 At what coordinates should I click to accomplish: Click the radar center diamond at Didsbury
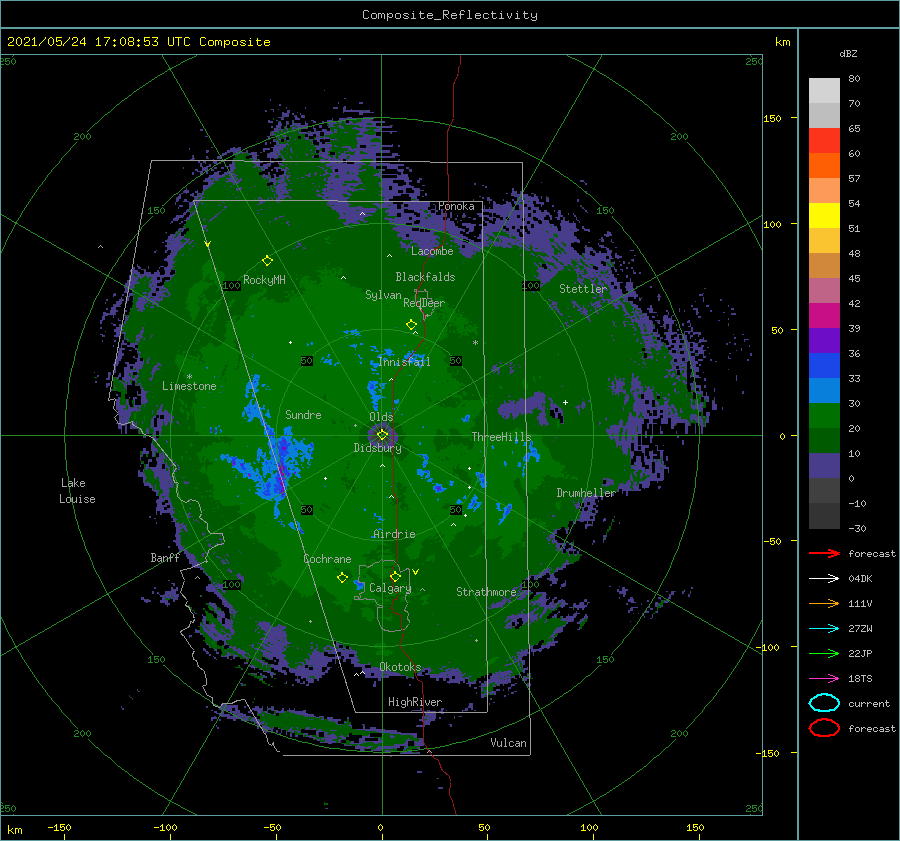tap(382, 435)
